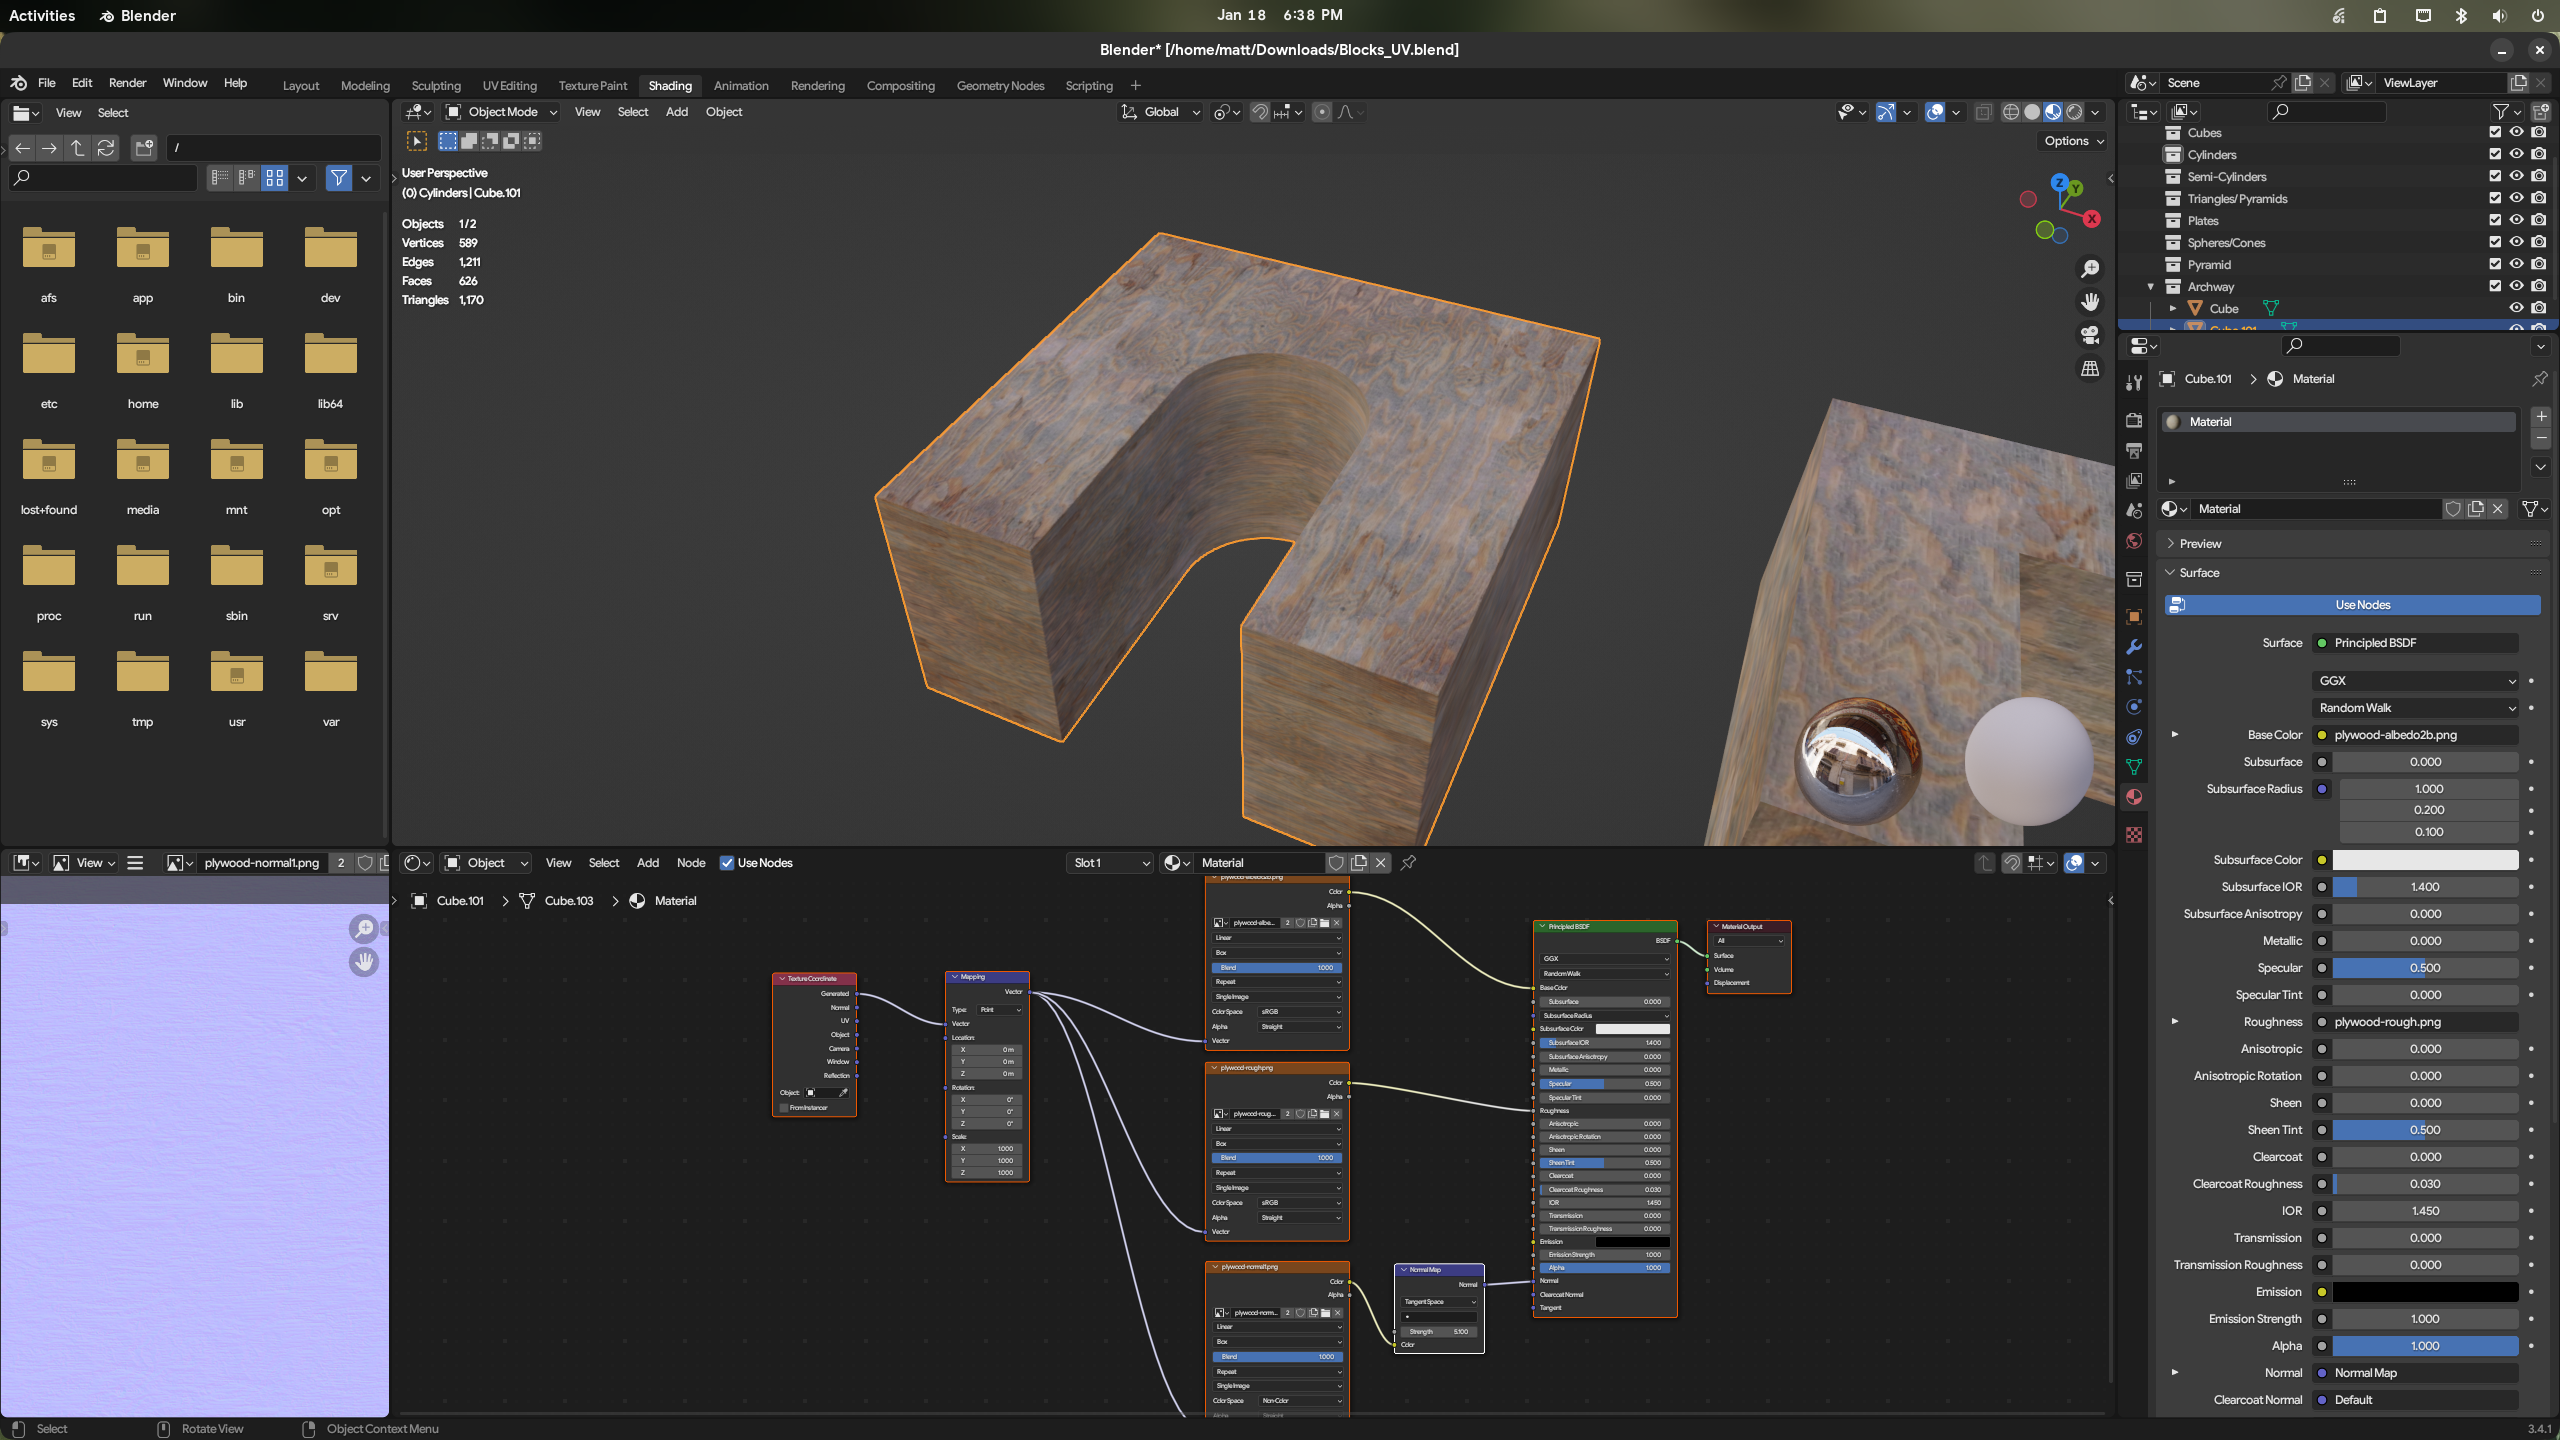Collapse the Archway collection
Image resolution: width=2560 pixels, height=1440 pixels.
2151,287
